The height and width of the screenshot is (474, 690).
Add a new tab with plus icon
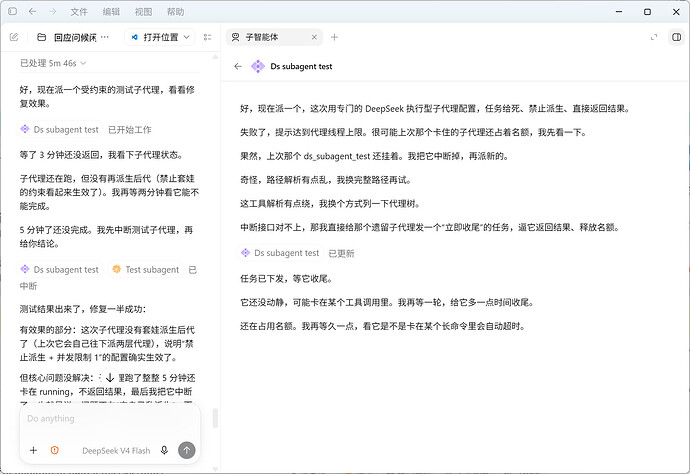[334, 37]
